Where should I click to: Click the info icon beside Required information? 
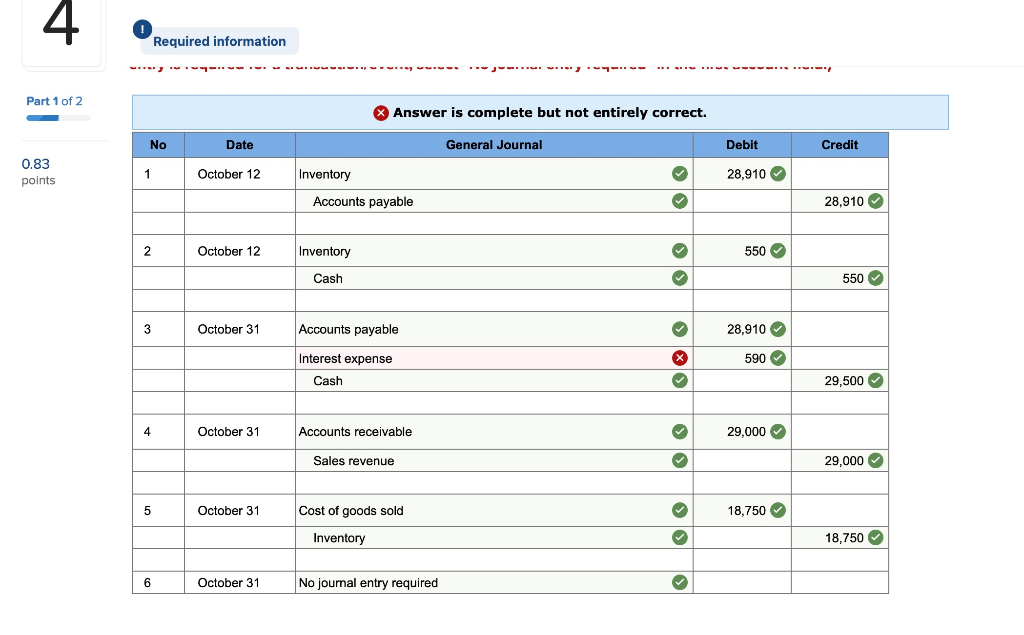pos(141,29)
